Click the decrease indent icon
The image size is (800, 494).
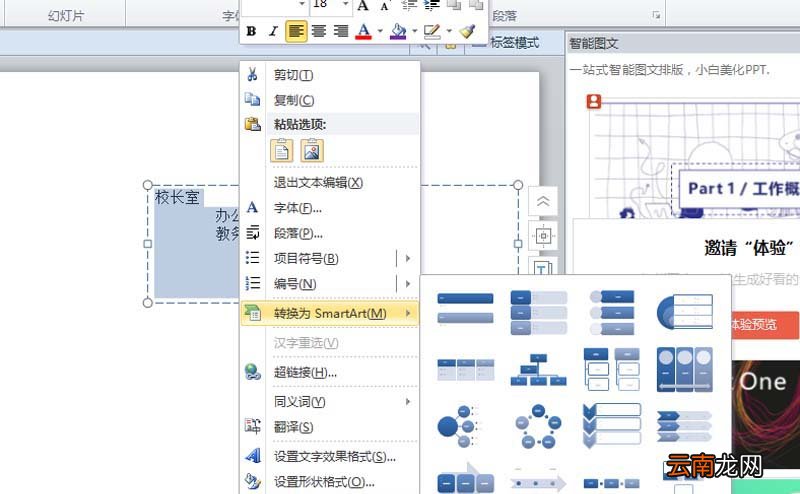[409, 5]
